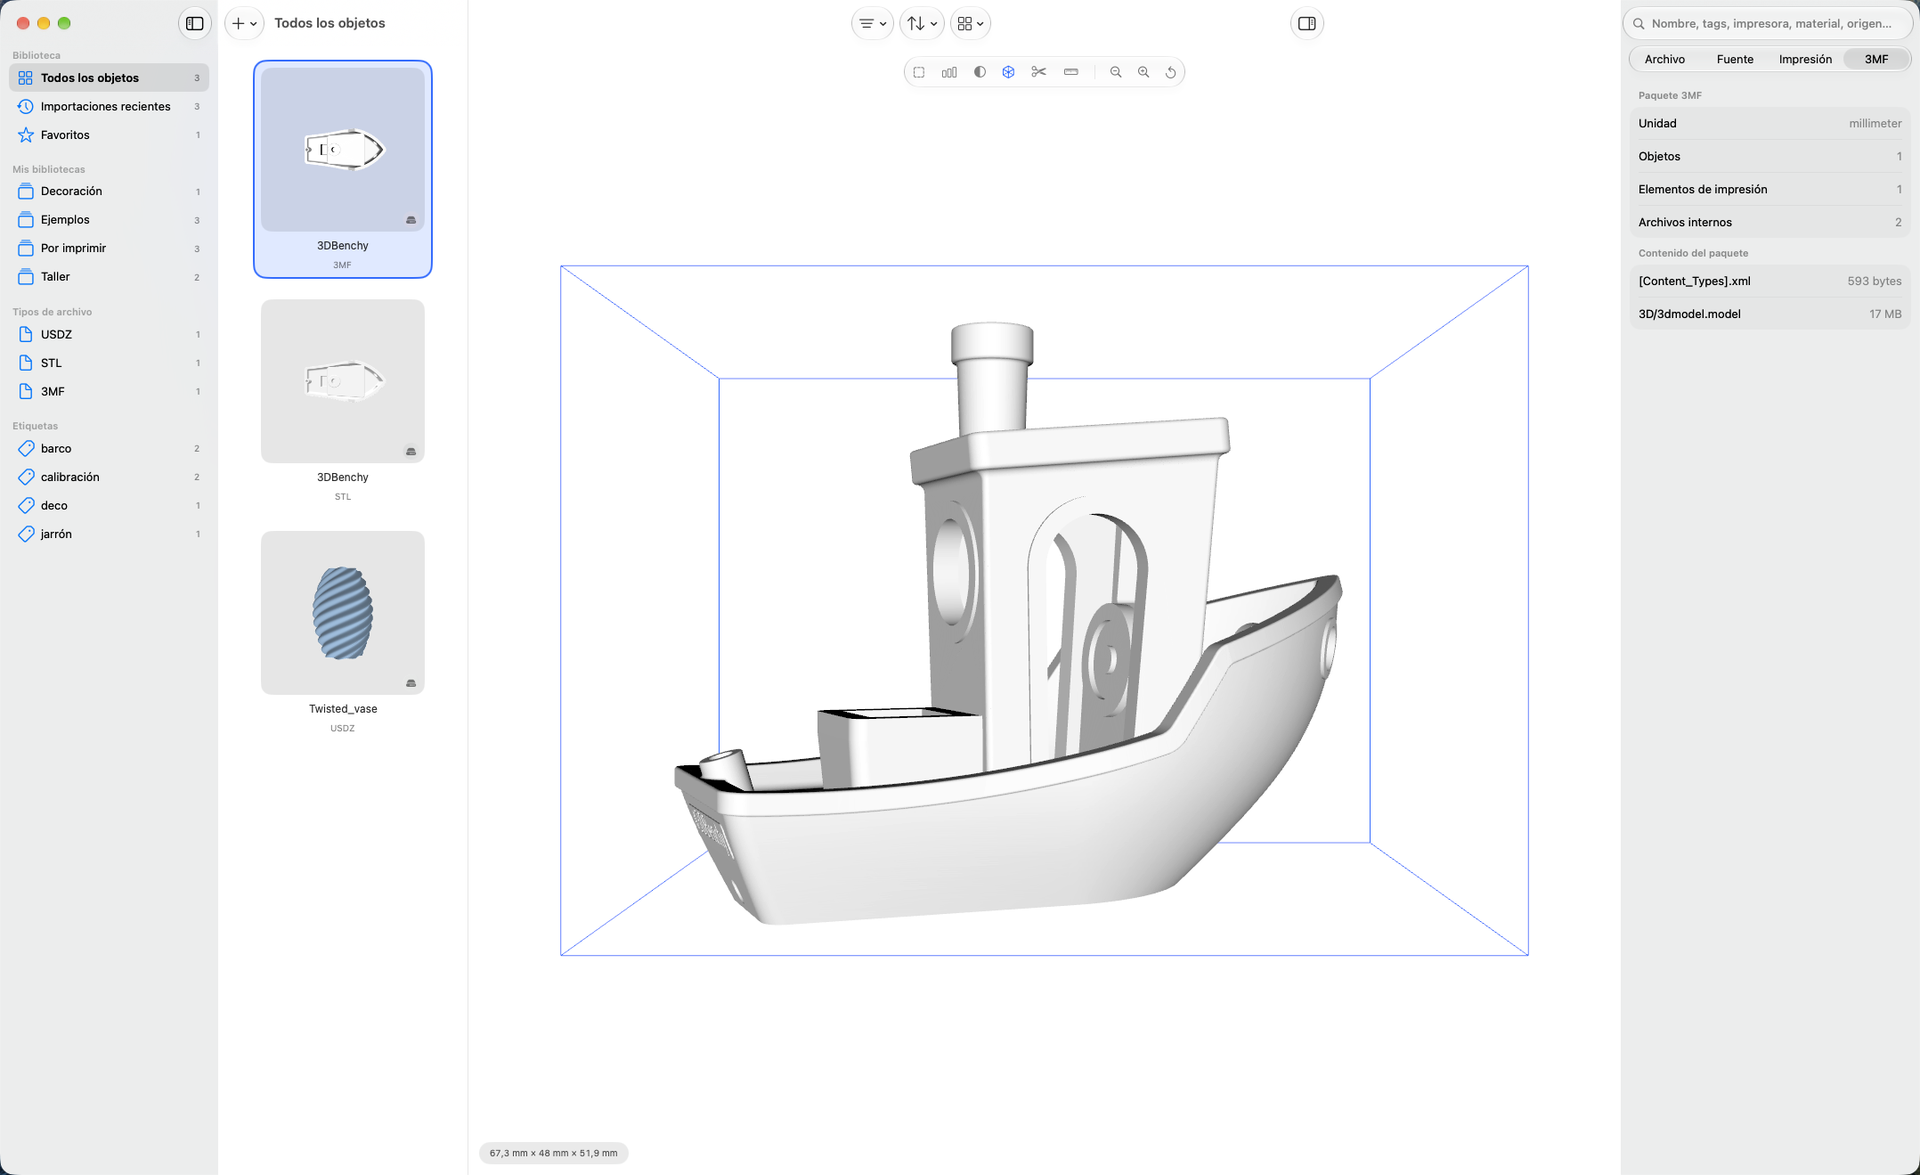Select the scissors section-cut tool
The width and height of the screenshot is (1920, 1175).
pos(1038,72)
